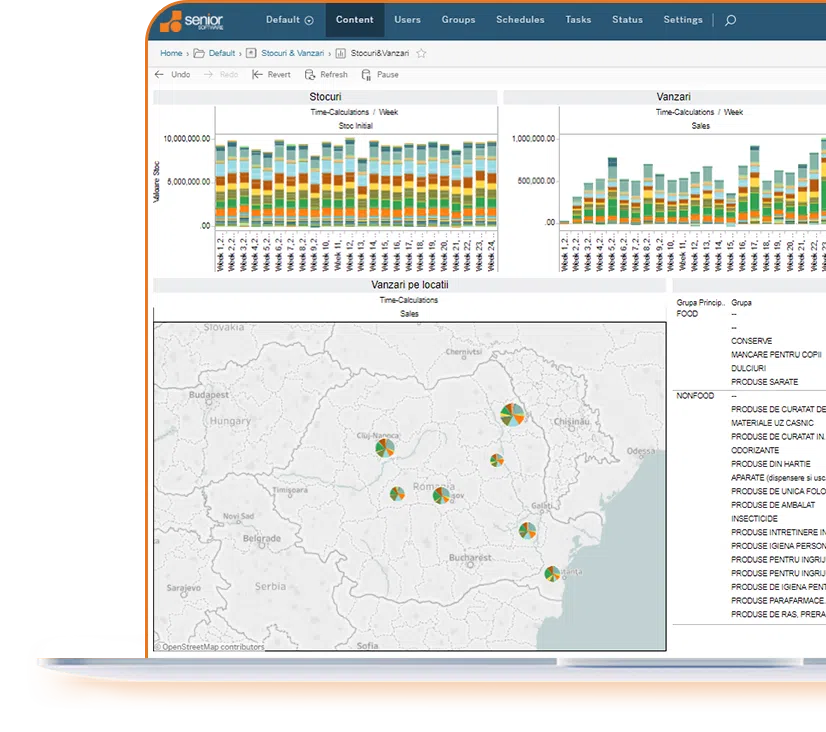Viewport: 826px width, 732px height.
Task: Click the Undo arrow icon
Action: pyautogui.click(x=159, y=75)
